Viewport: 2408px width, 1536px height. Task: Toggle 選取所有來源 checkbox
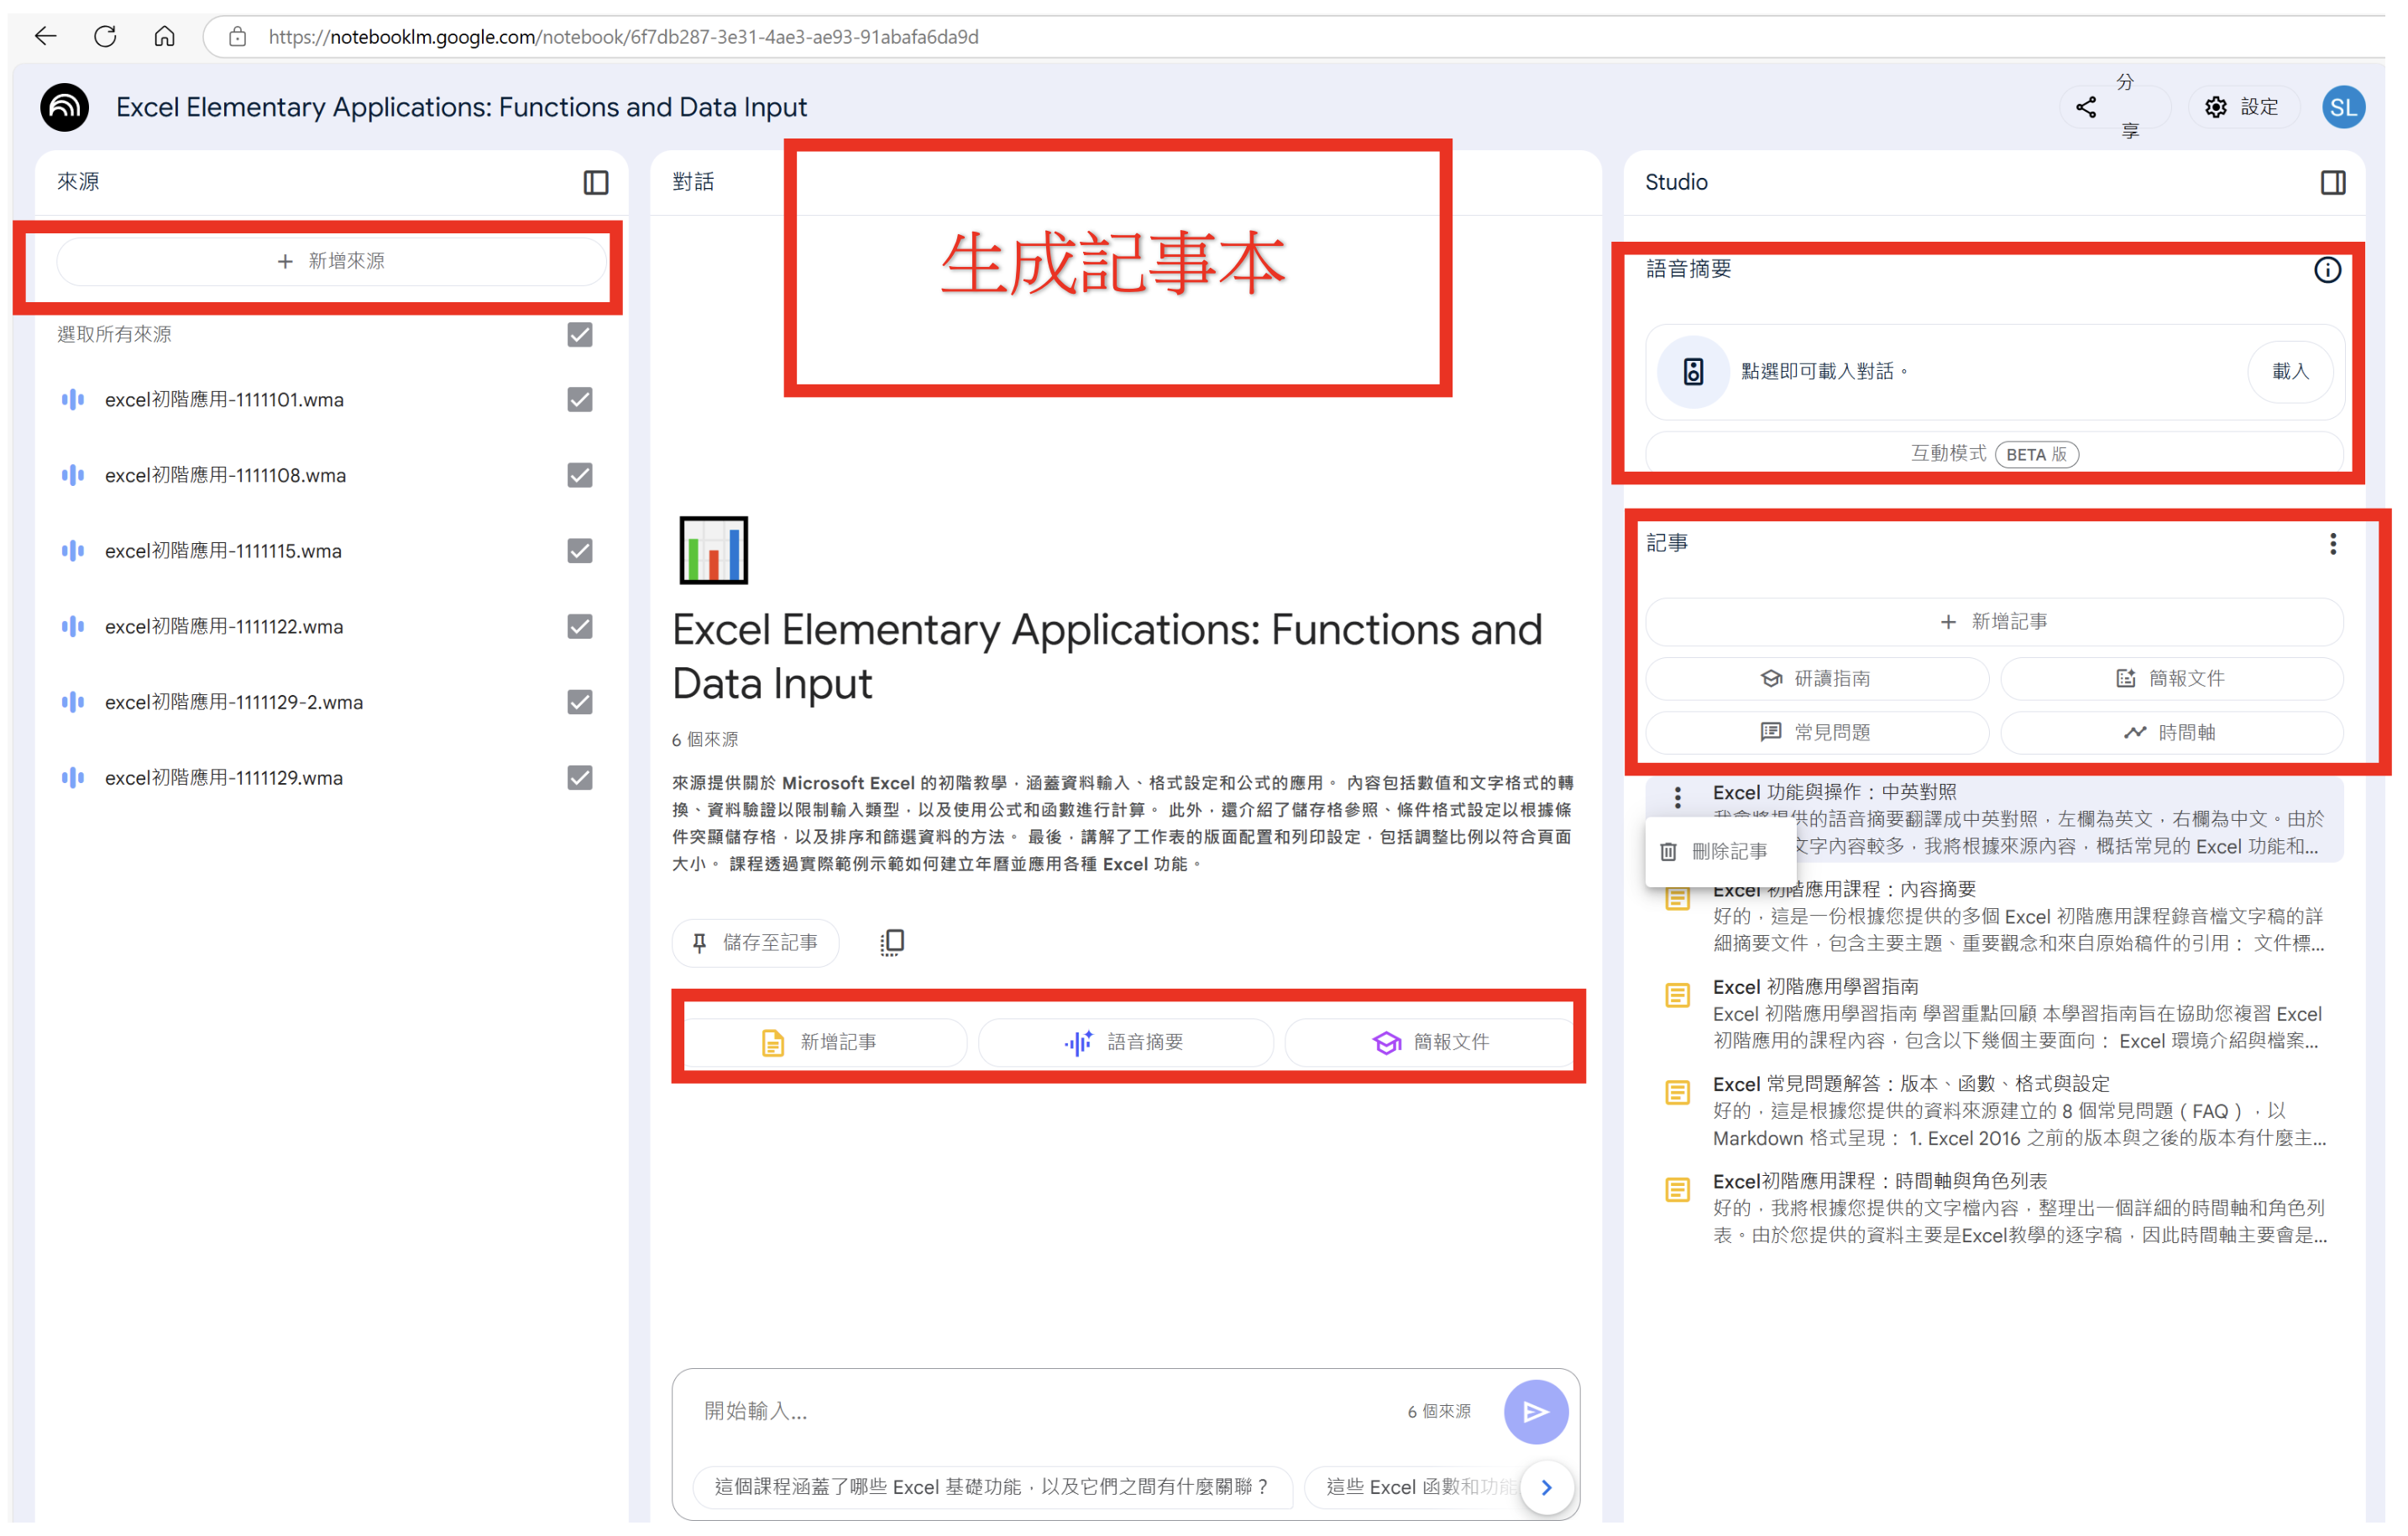(x=580, y=335)
